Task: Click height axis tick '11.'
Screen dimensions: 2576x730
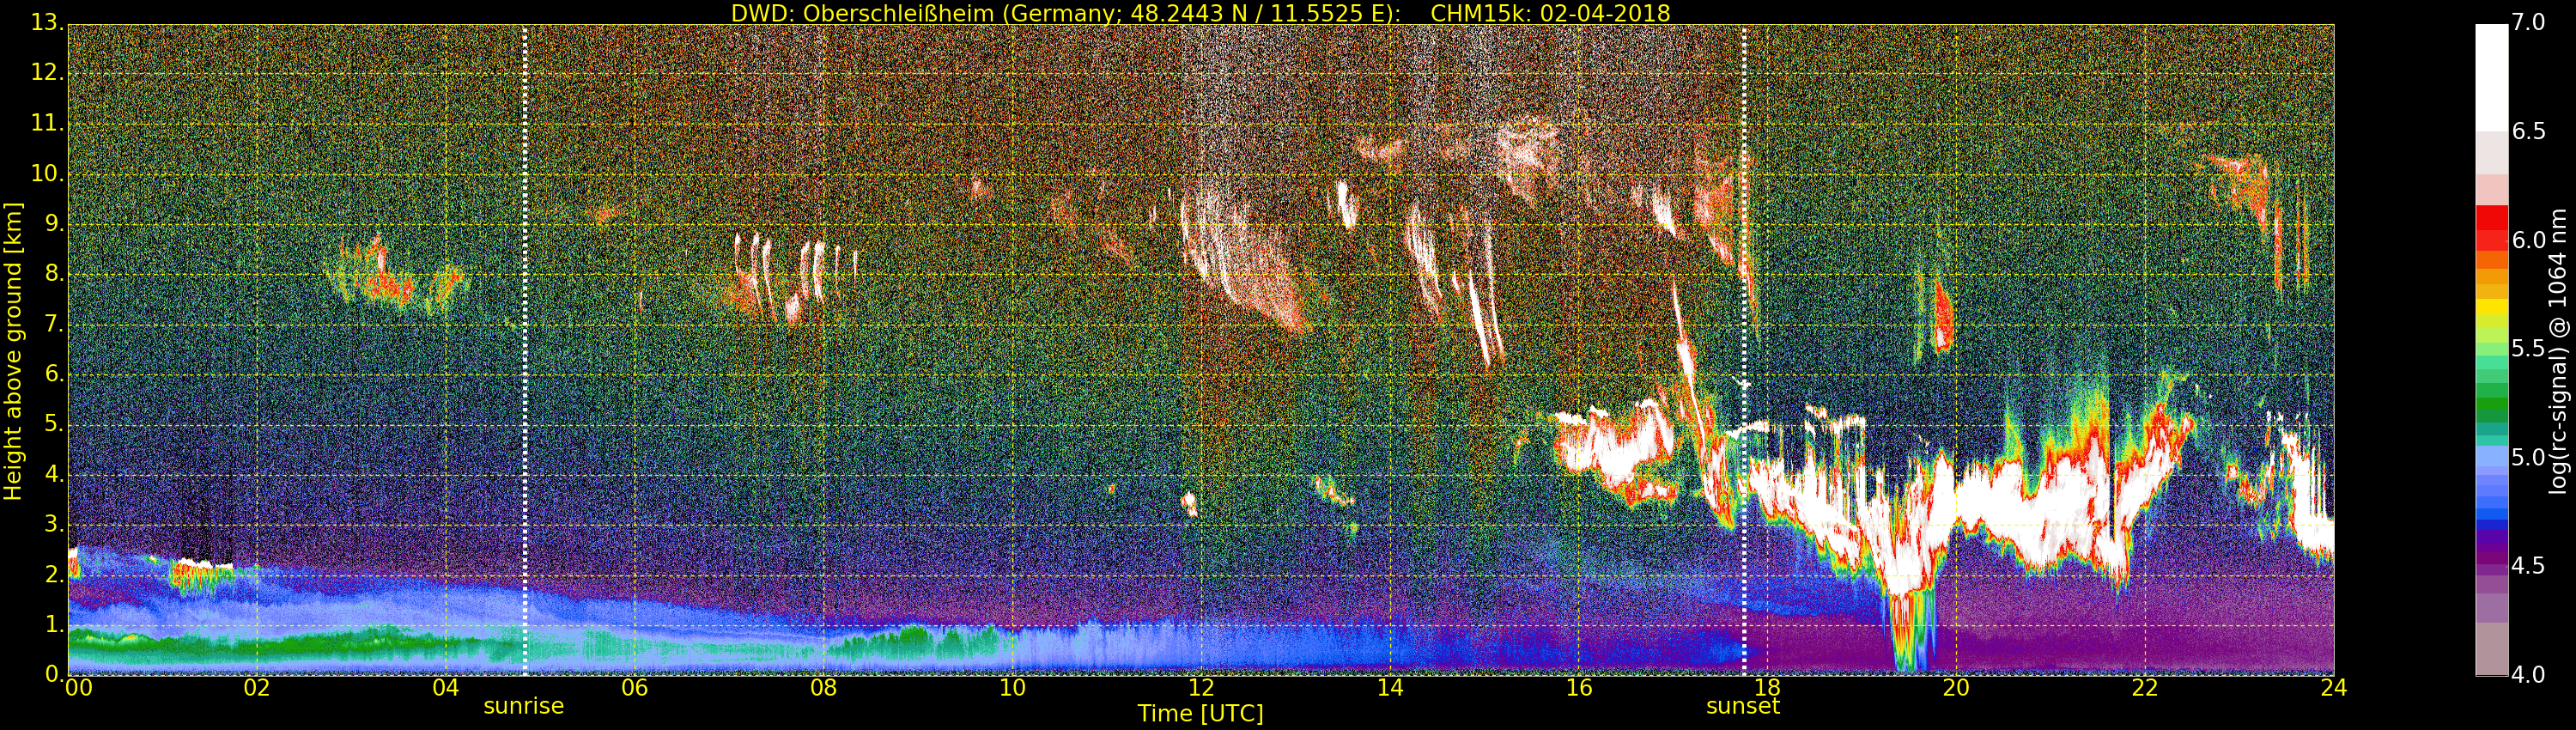Action: point(46,123)
